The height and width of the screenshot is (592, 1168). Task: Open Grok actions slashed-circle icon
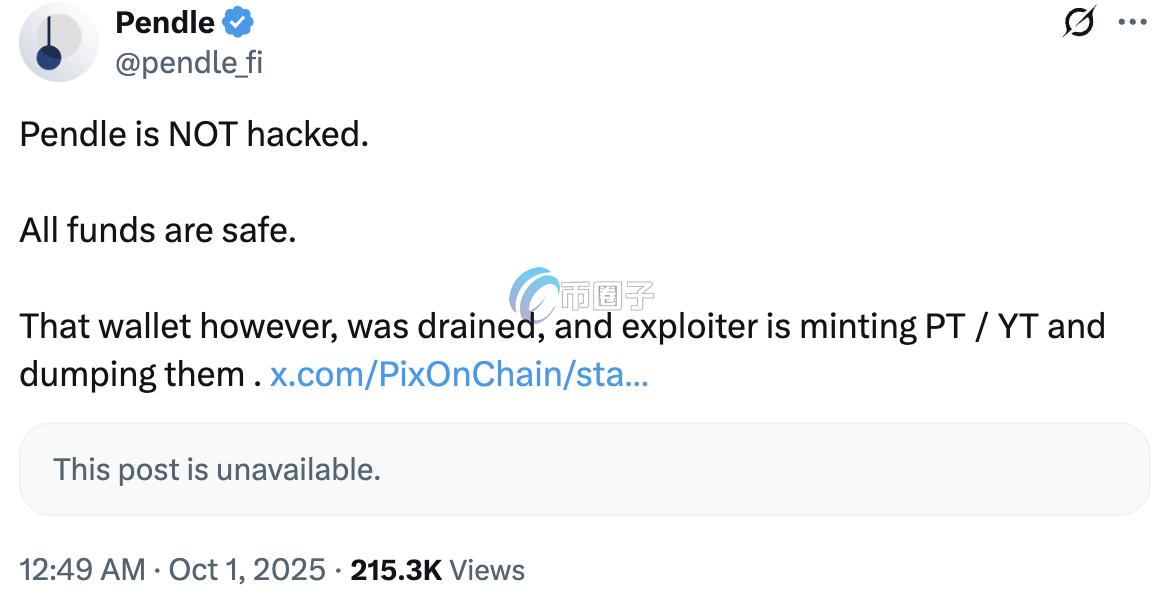pos(1078,22)
